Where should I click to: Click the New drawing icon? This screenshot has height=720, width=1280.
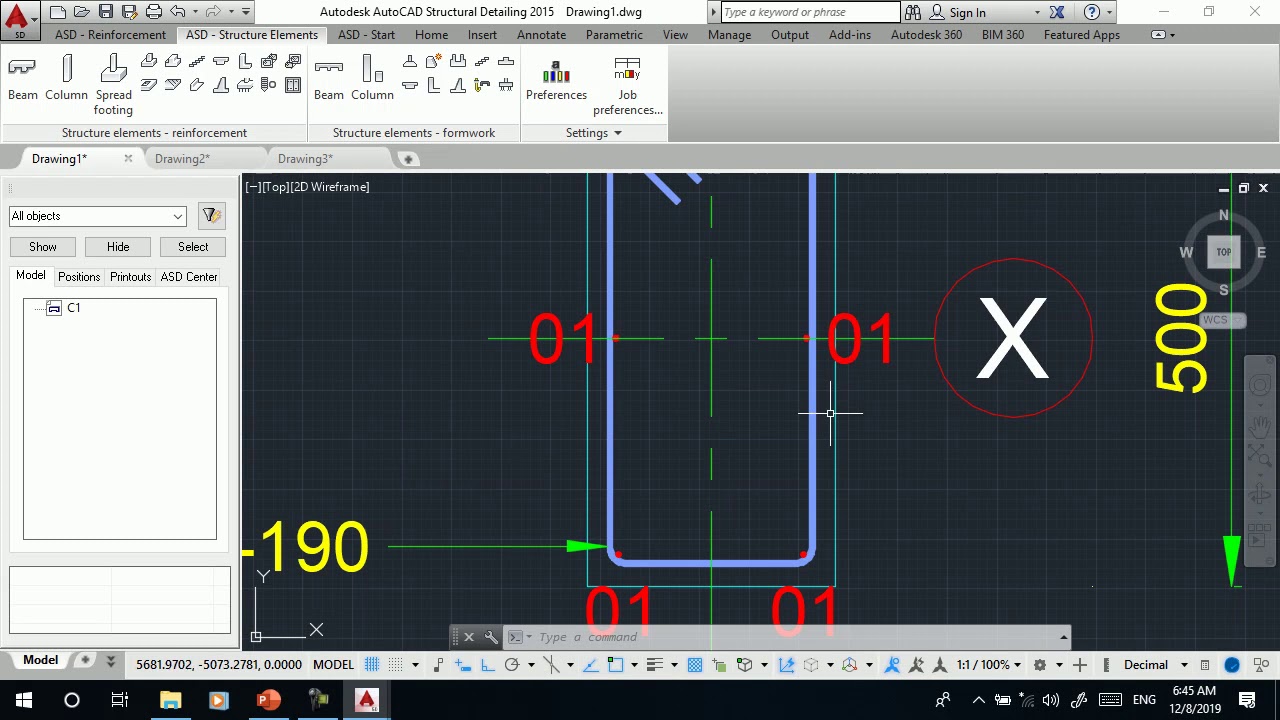pos(58,12)
